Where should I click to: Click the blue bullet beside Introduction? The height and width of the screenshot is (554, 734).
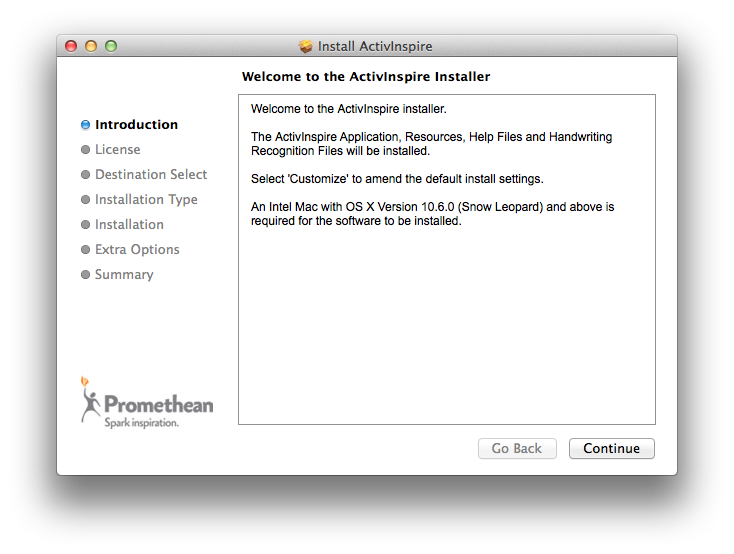(x=85, y=125)
